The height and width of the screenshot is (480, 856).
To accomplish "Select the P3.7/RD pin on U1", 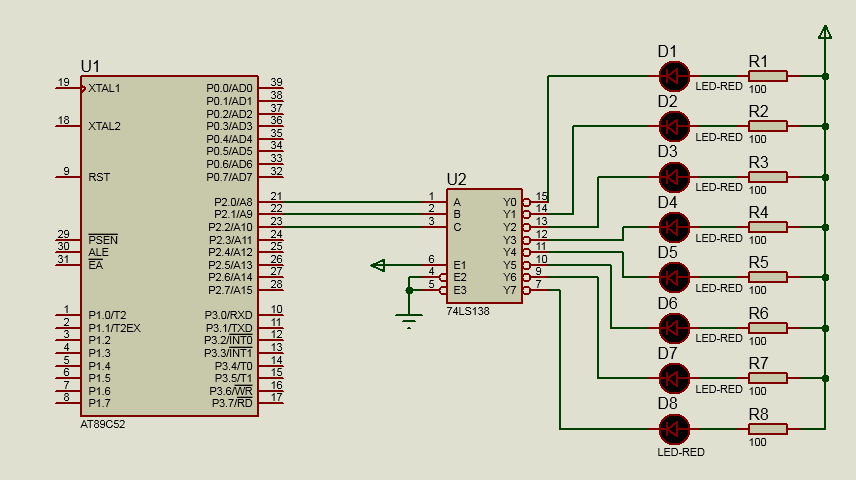I will click(231, 403).
